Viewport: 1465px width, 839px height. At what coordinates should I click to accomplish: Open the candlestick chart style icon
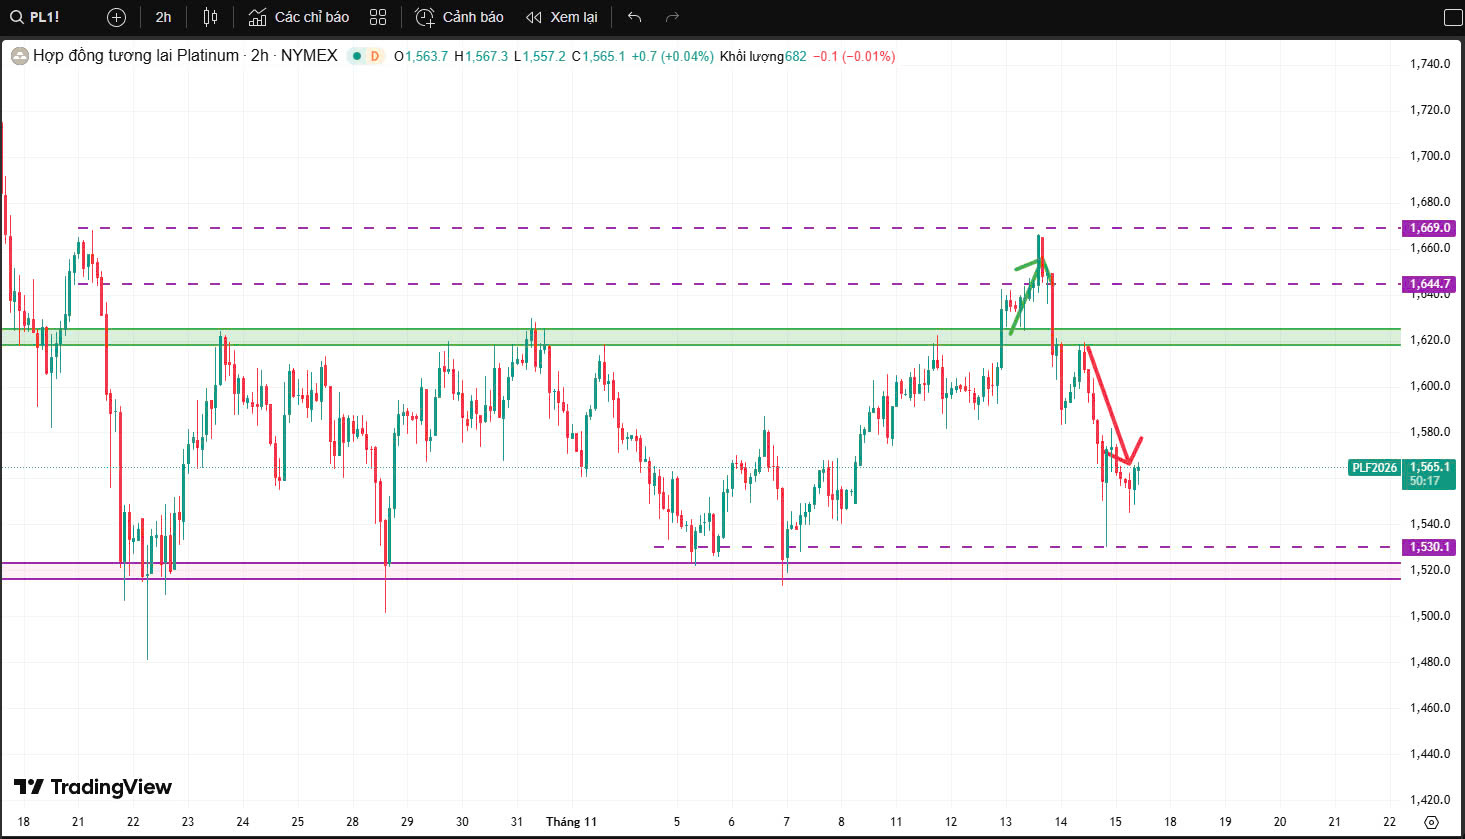(210, 17)
